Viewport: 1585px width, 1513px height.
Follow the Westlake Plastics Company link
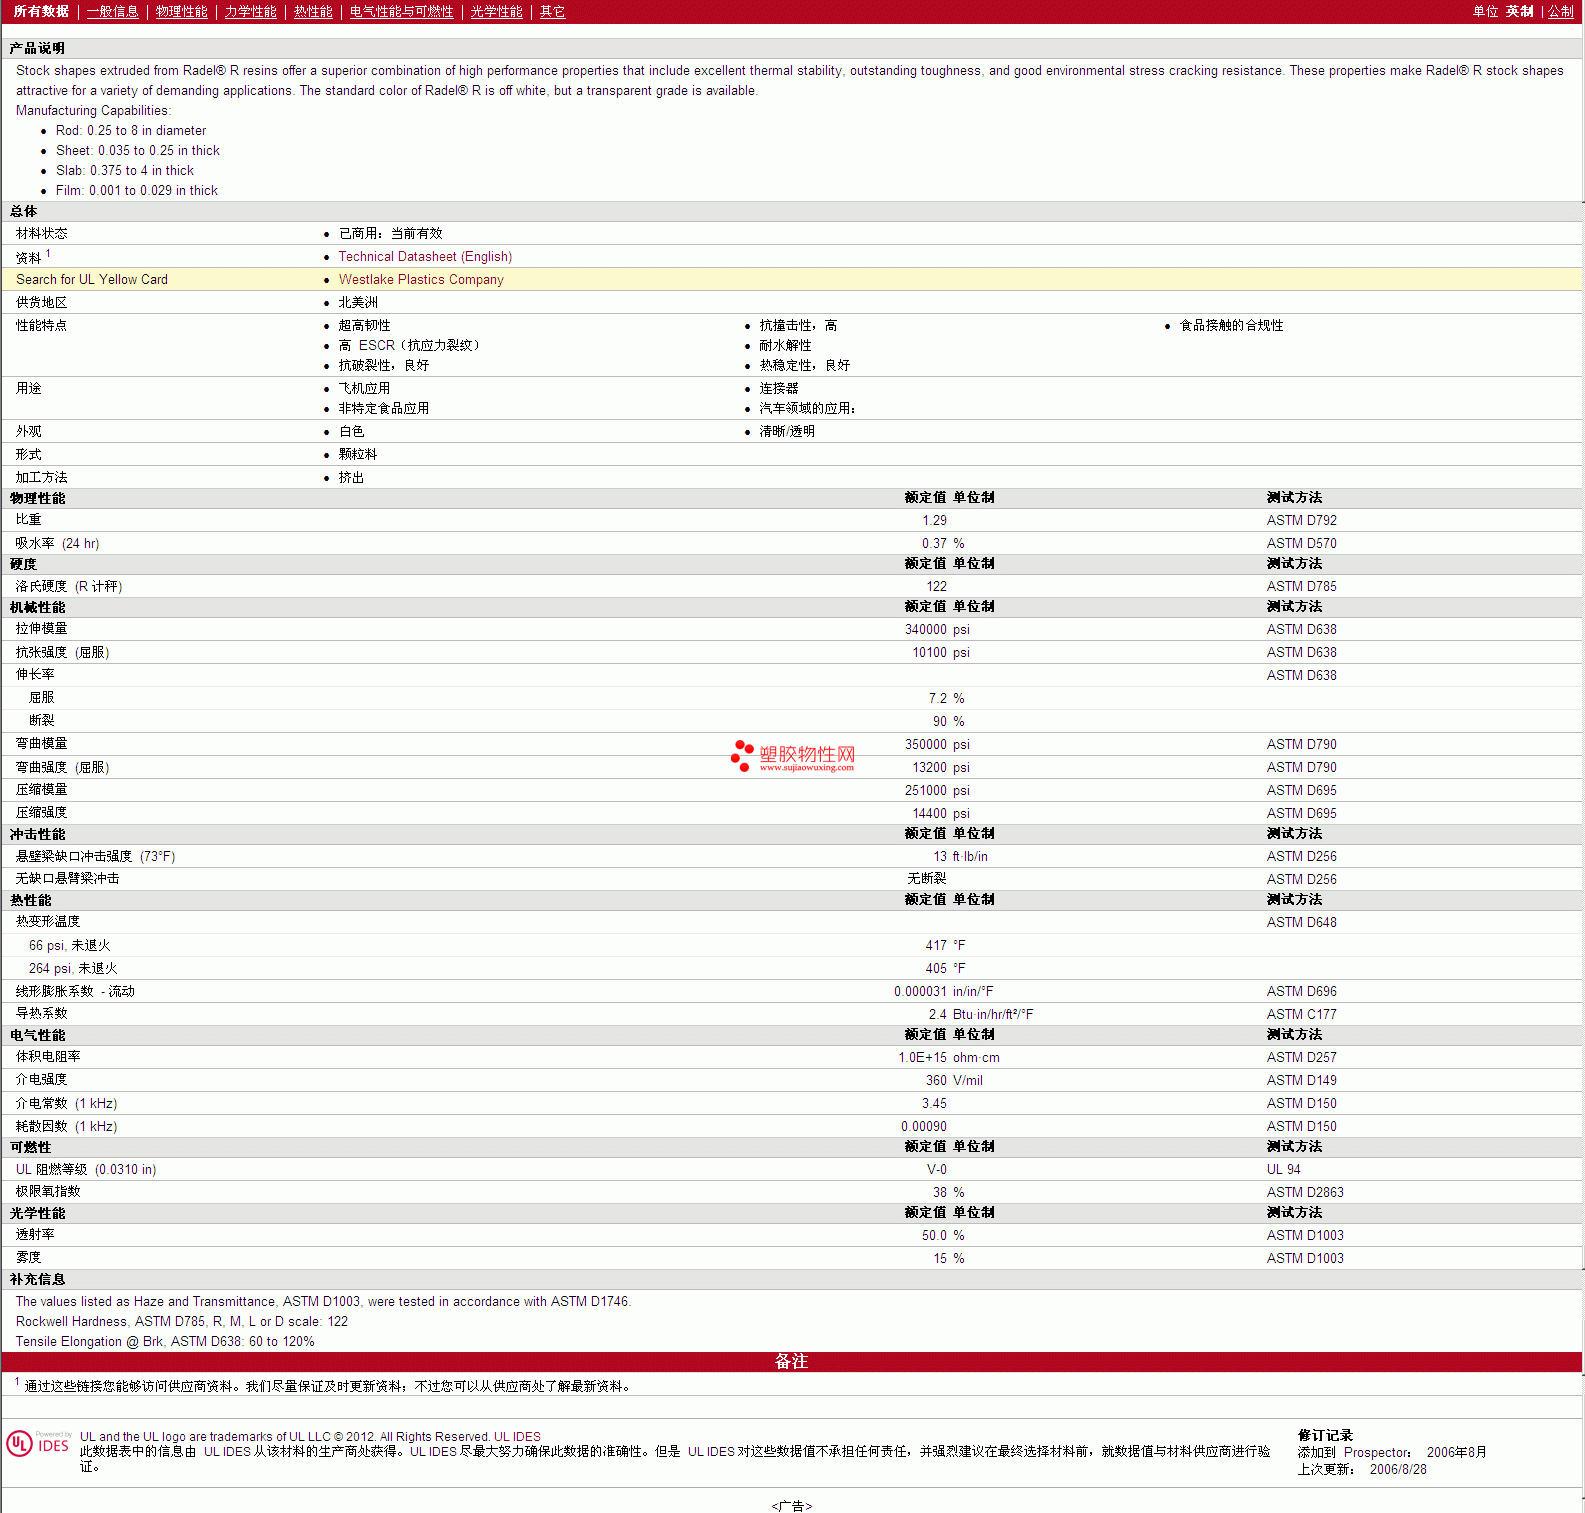coord(421,280)
